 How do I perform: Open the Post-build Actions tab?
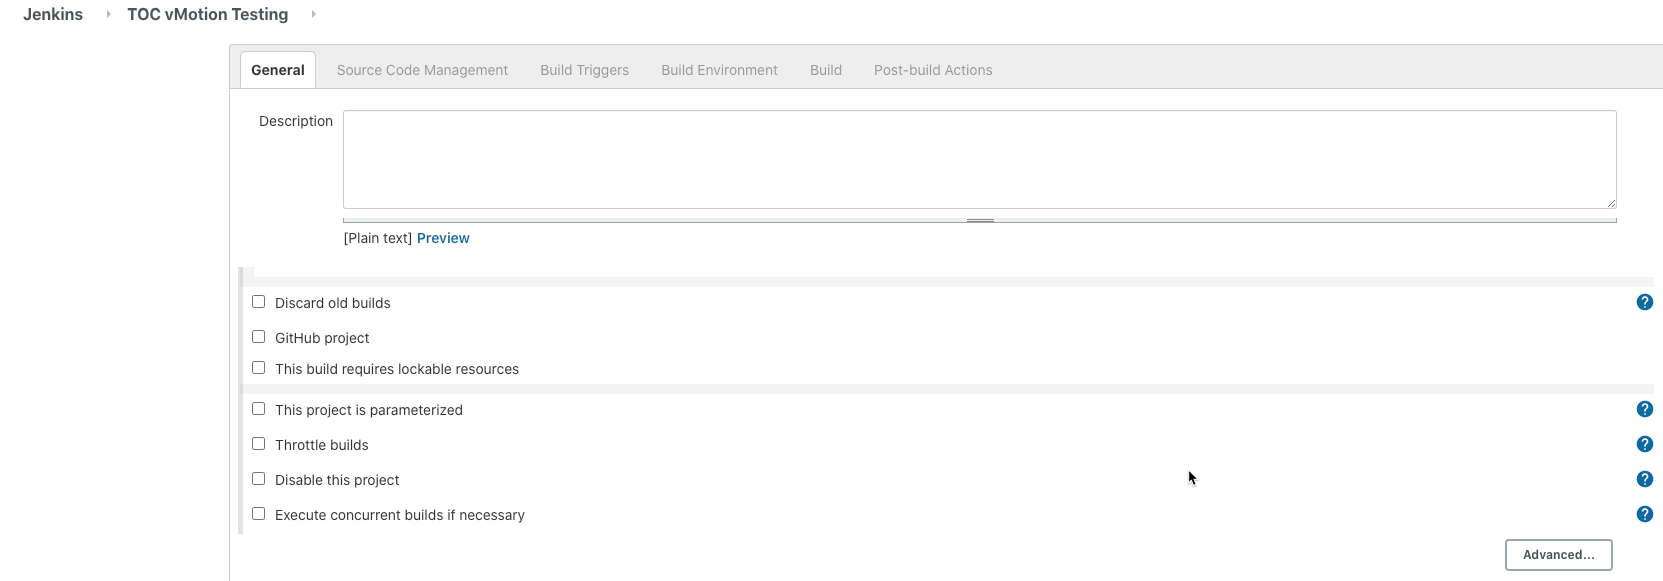tap(933, 70)
